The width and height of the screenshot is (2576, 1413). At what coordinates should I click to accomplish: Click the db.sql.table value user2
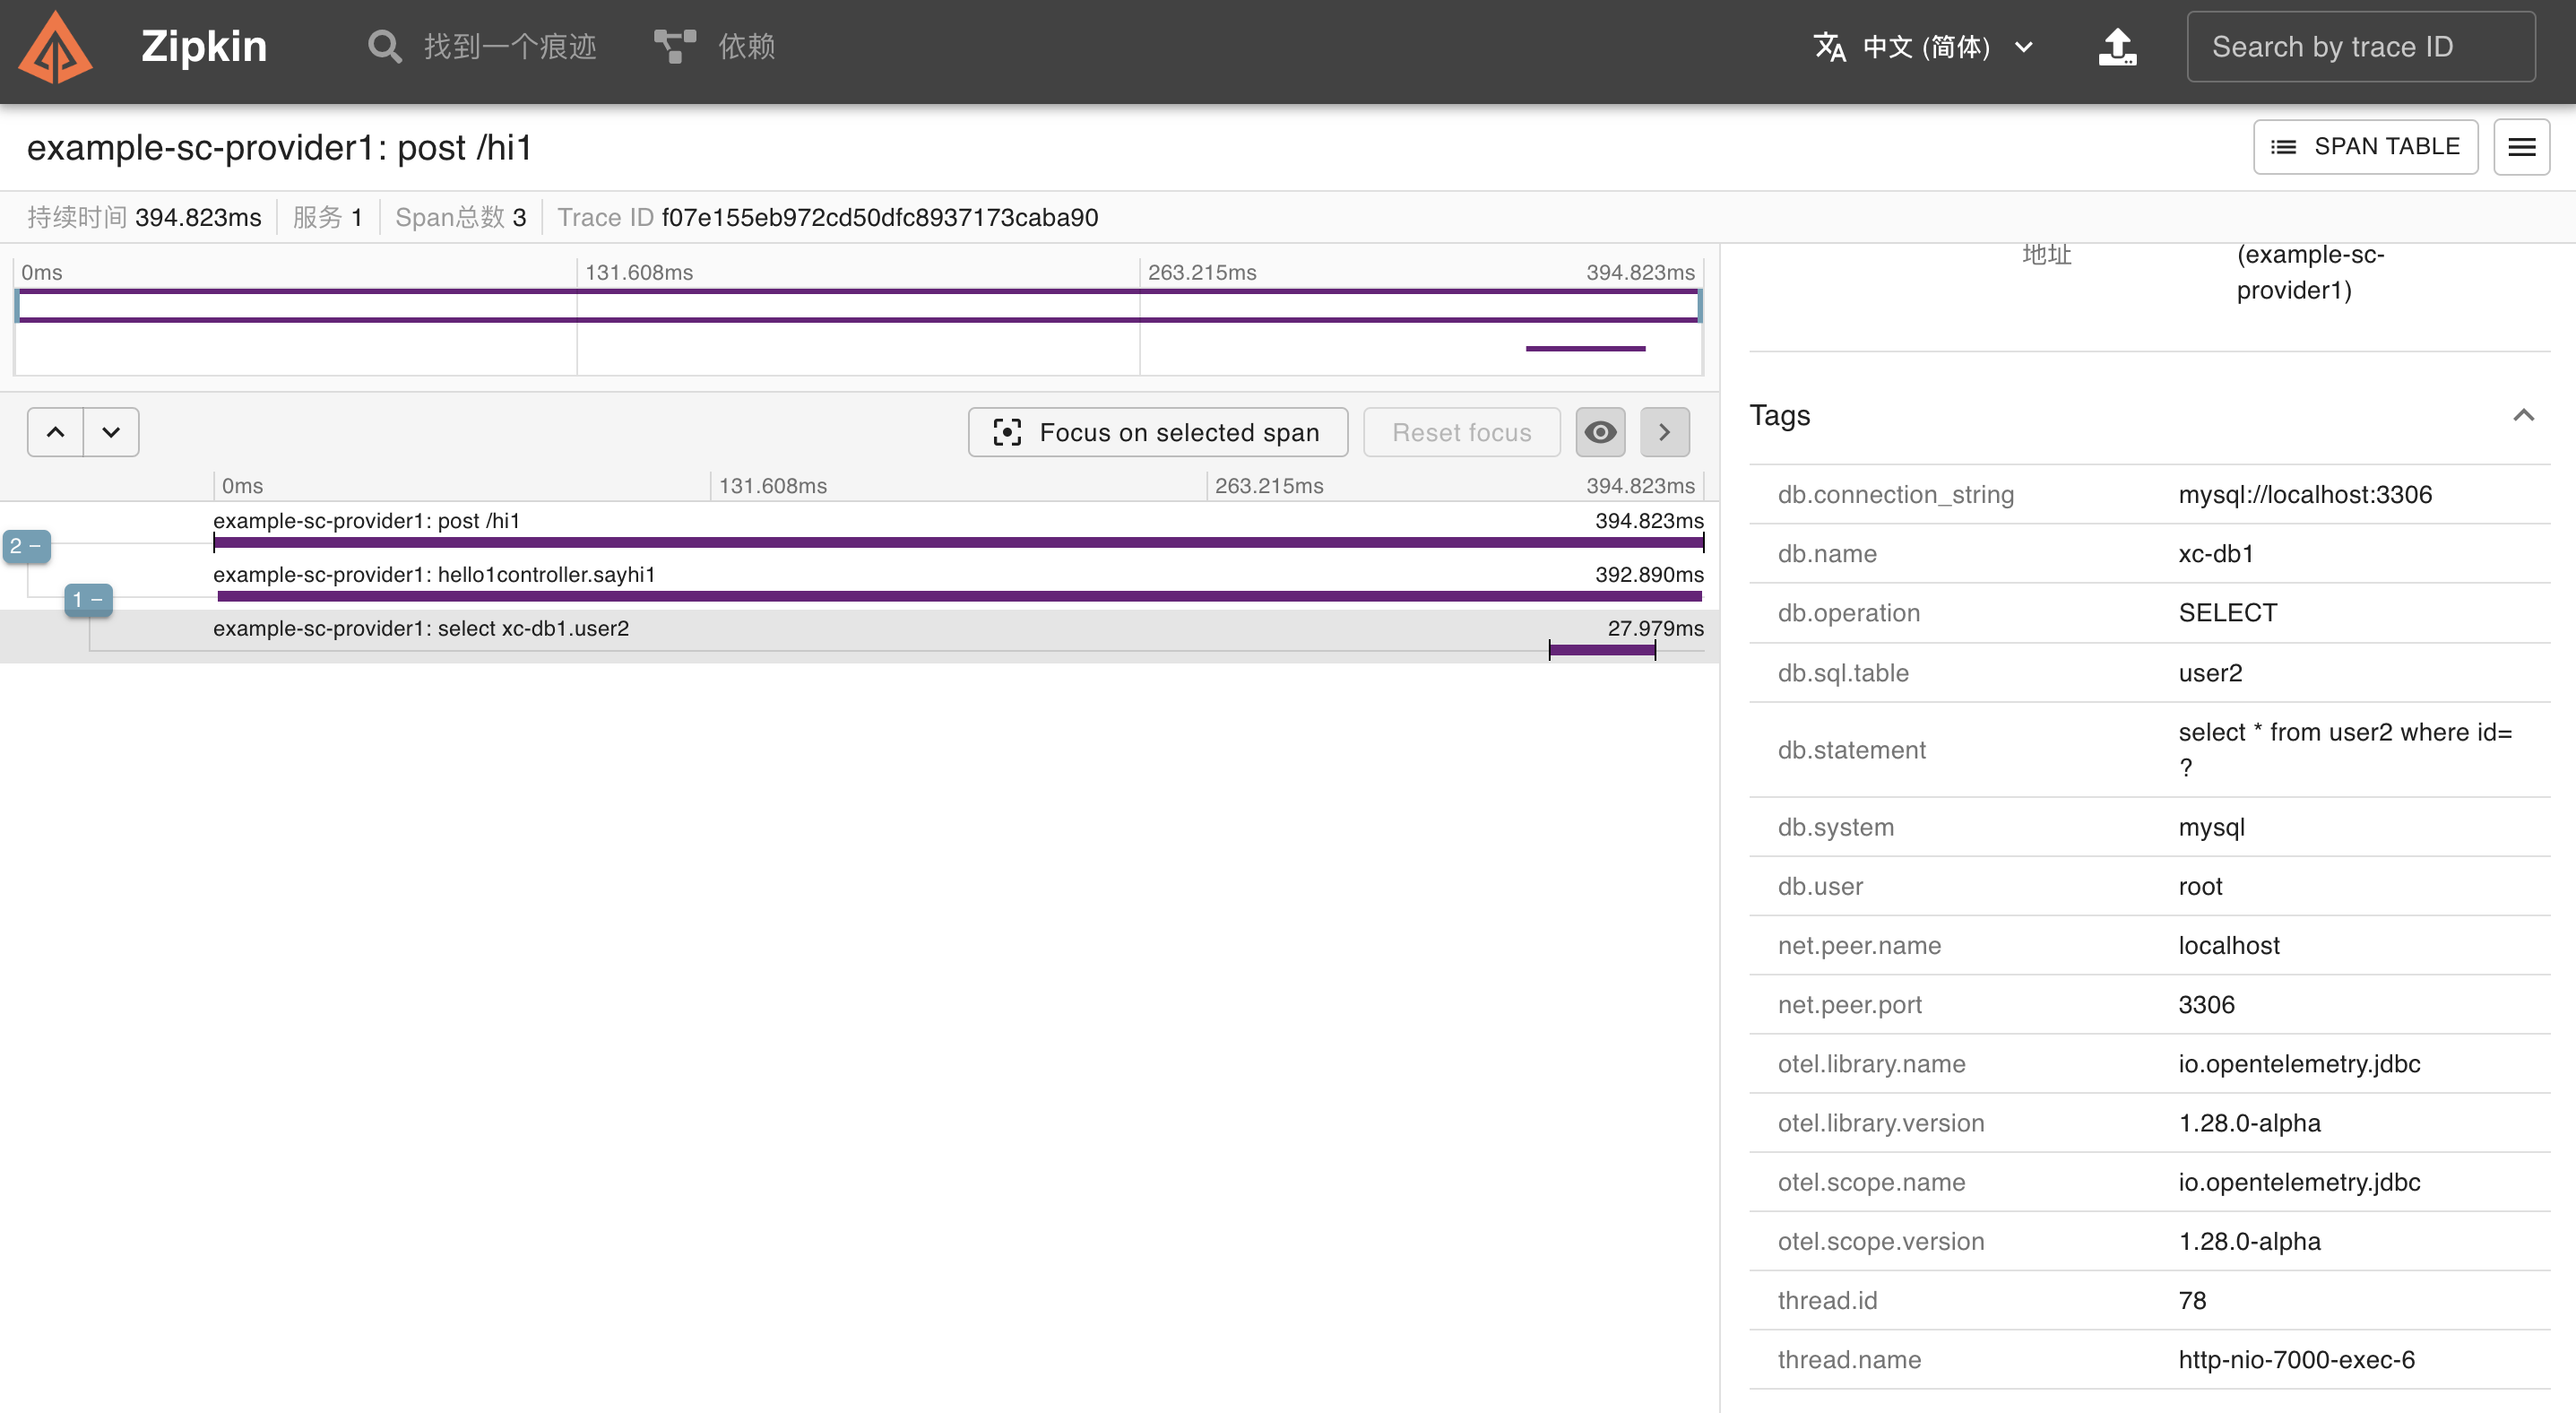coord(2210,672)
